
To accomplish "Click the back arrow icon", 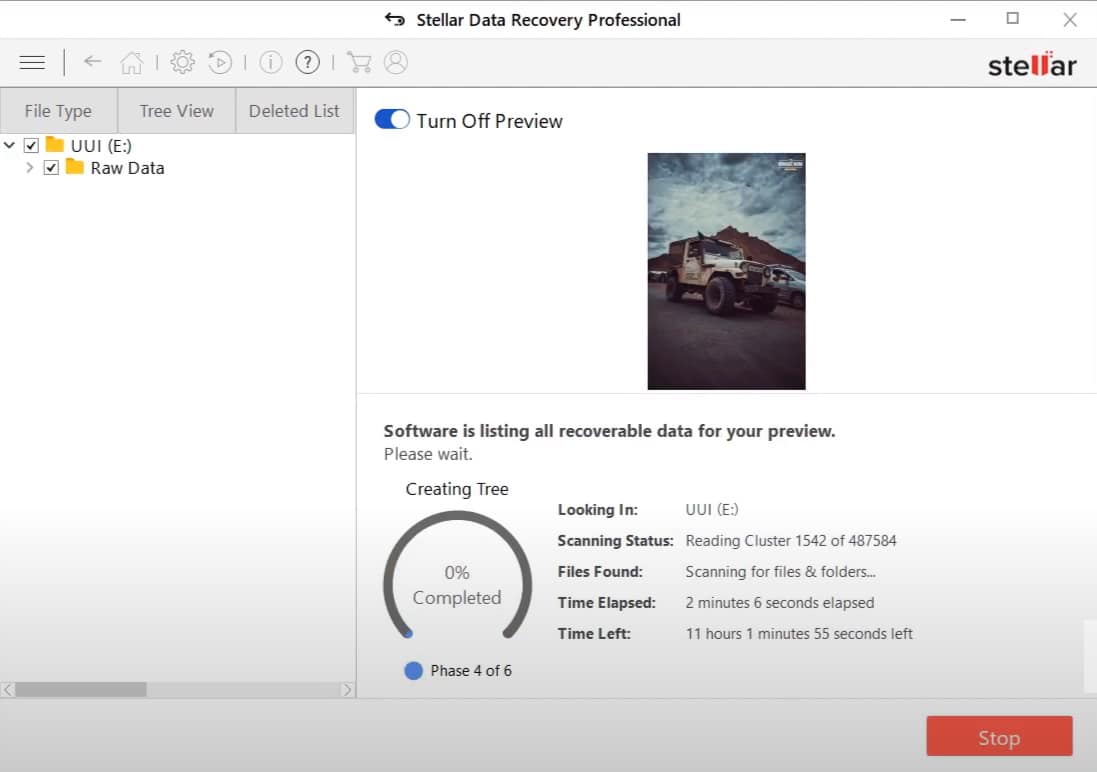I will (x=93, y=62).
